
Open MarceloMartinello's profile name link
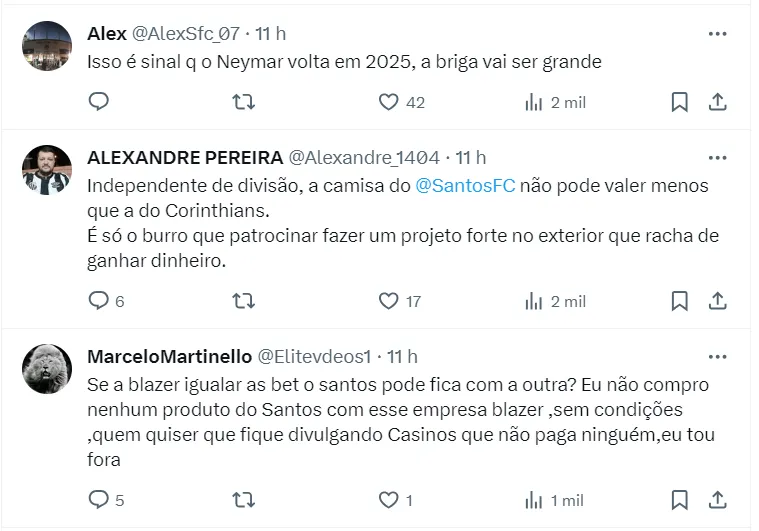(170, 356)
